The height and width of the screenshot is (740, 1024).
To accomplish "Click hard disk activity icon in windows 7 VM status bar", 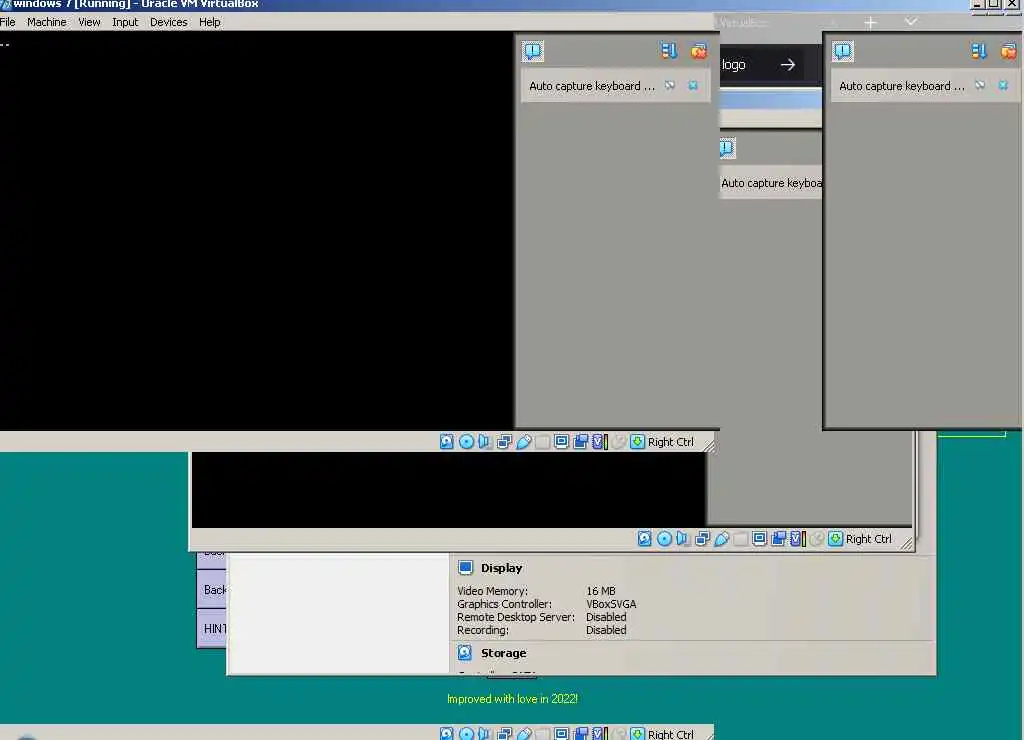I will coord(447,442).
